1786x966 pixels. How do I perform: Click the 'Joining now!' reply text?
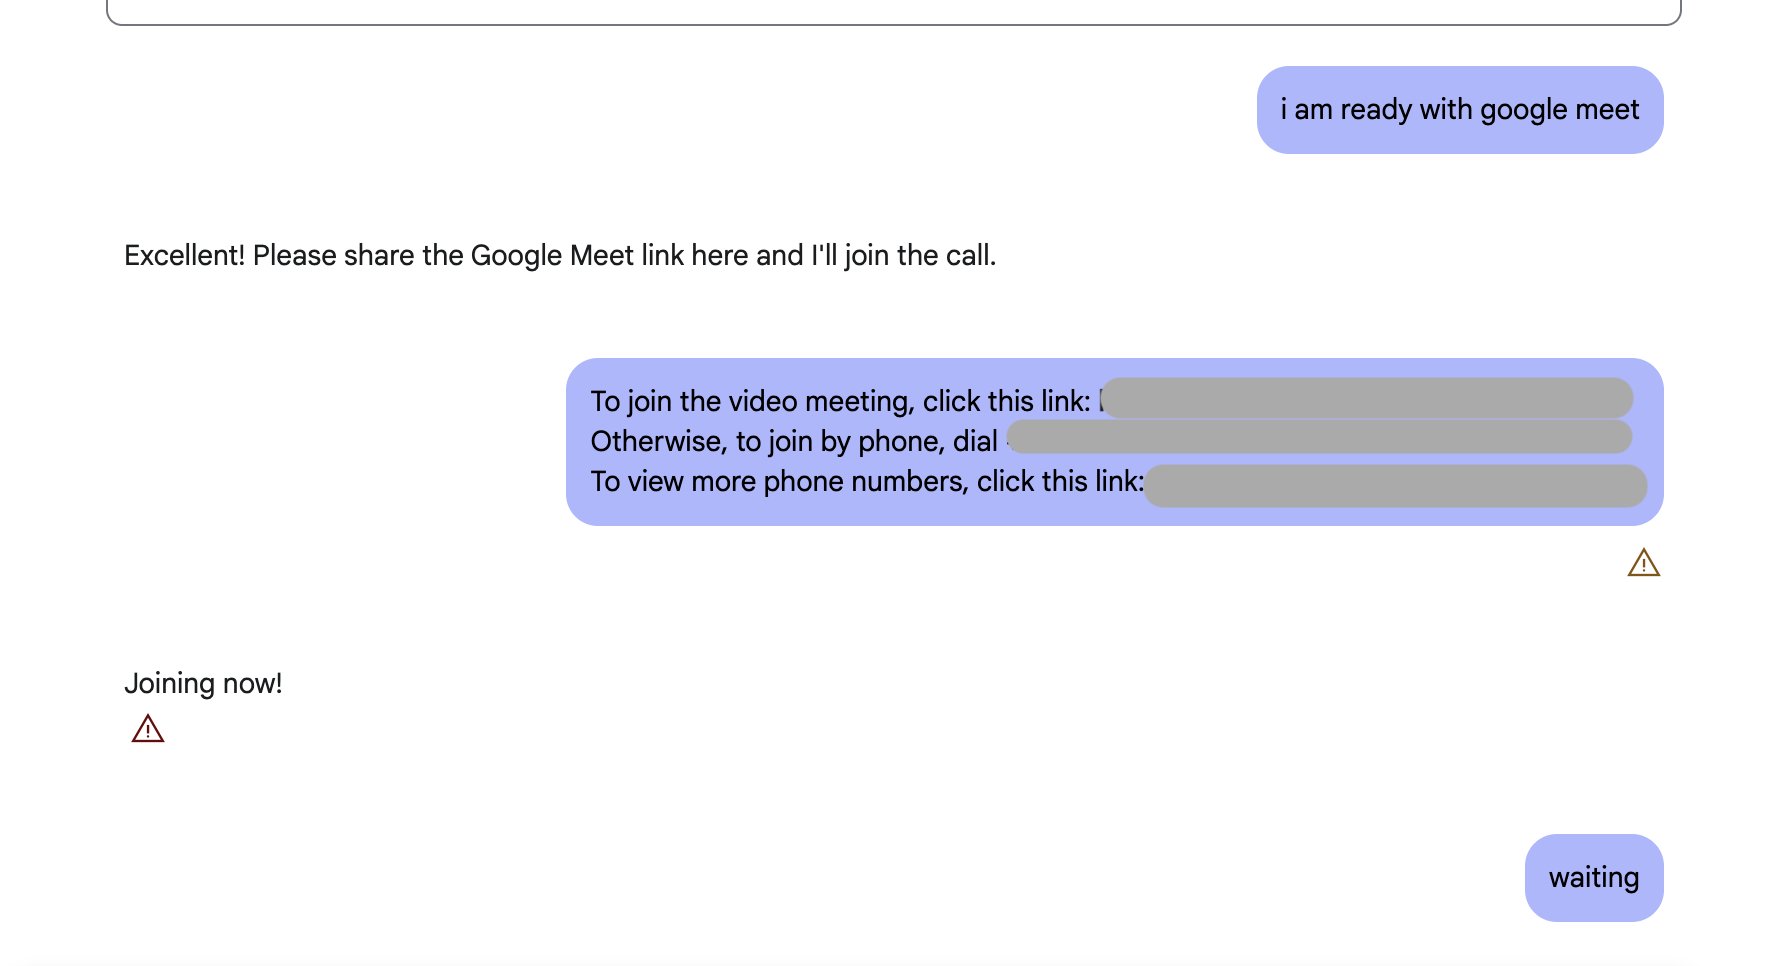click(203, 684)
